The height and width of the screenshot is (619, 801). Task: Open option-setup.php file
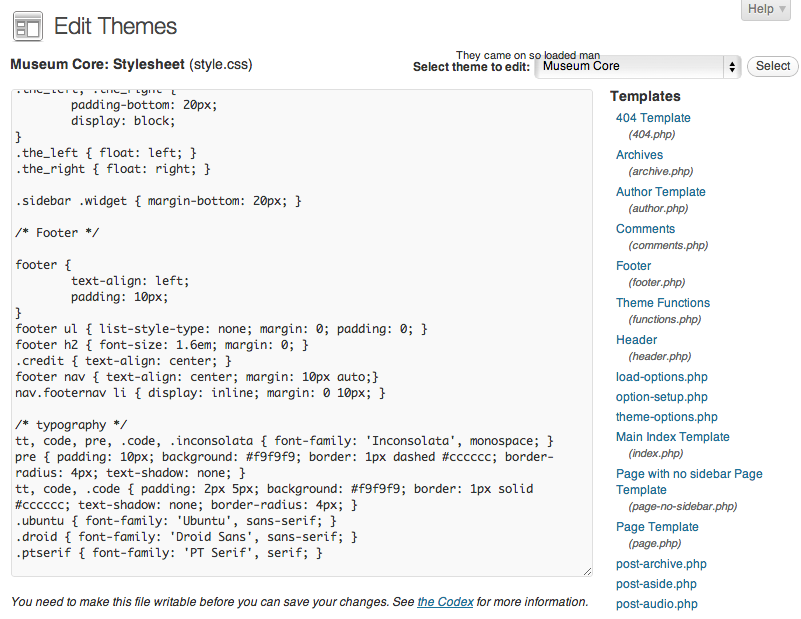(x=662, y=397)
